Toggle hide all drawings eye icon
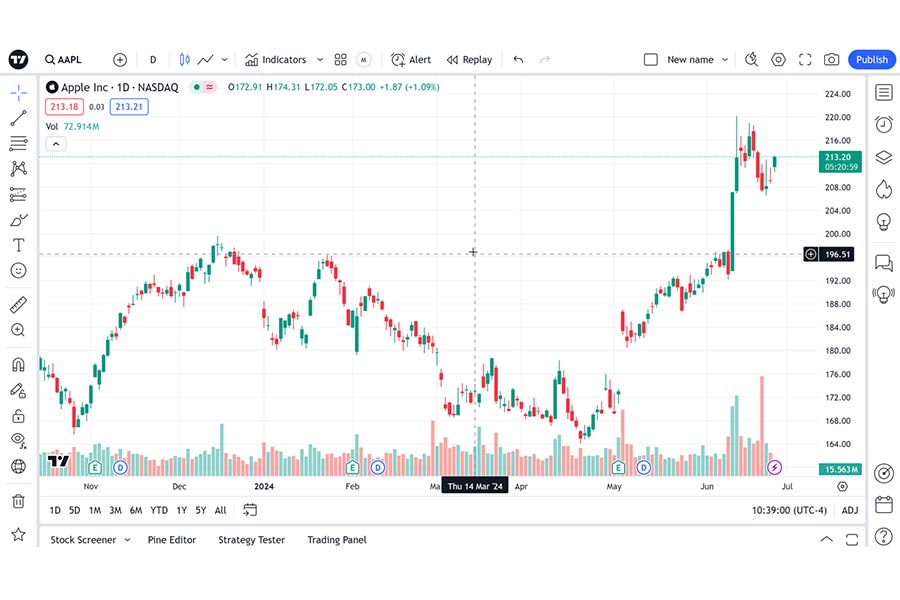Viewport: 900px width, 600px height. pyautogui.click(x=18, y=440)
